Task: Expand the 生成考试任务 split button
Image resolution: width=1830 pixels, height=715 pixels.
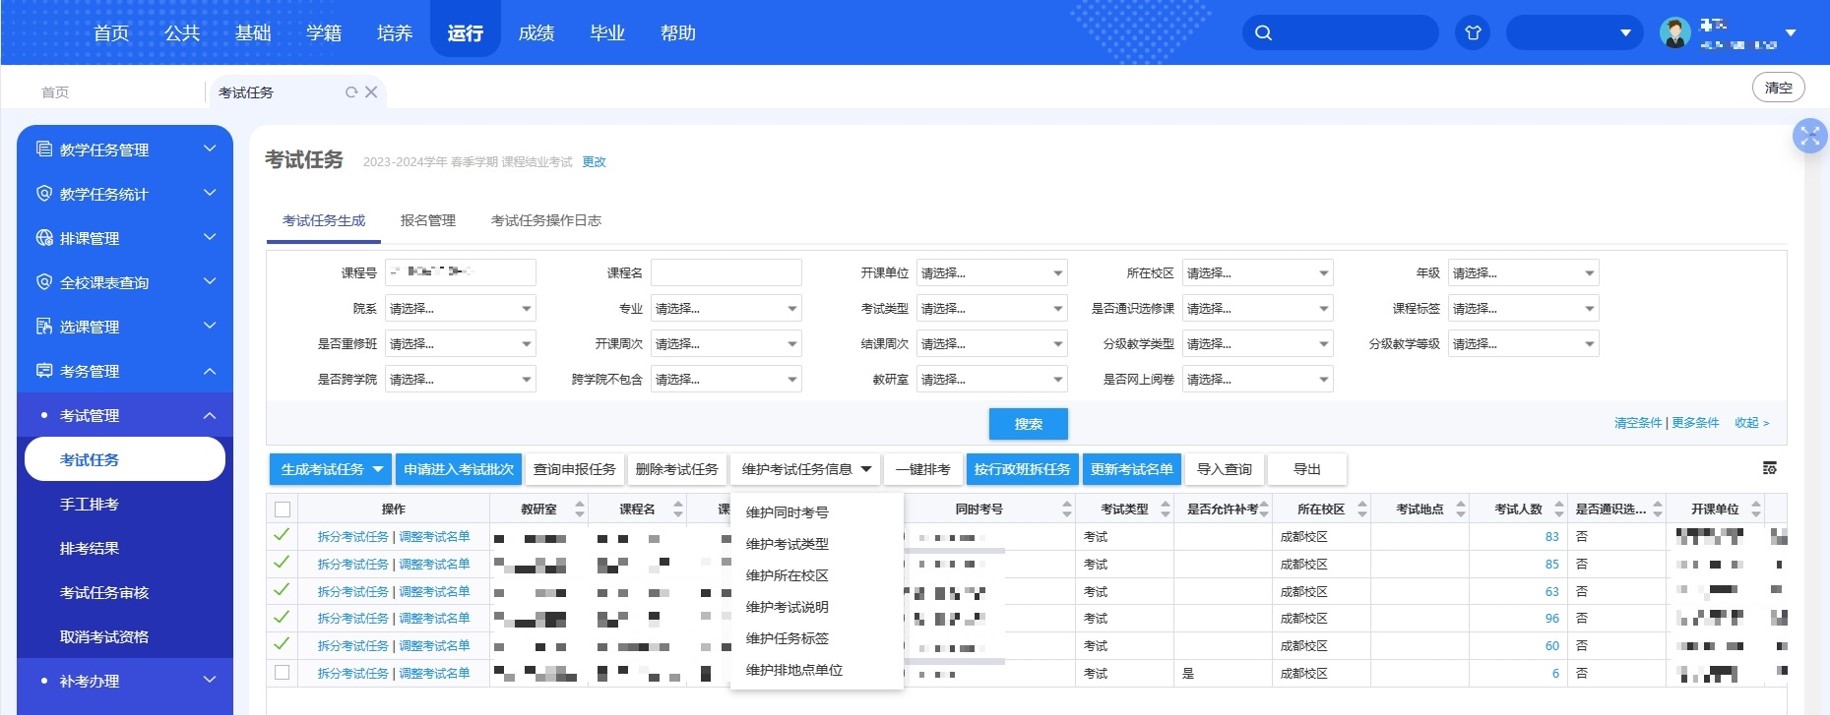Action: click(378, 469)
